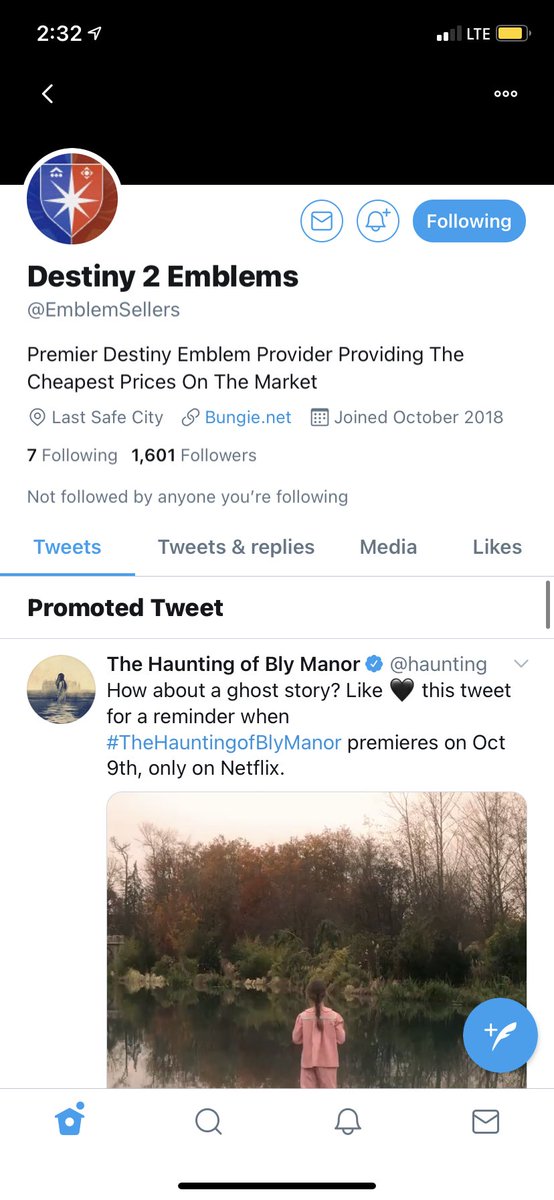
Task: Open the #TheHauntingofBlyManor hashtag
Action: (224, 742)
